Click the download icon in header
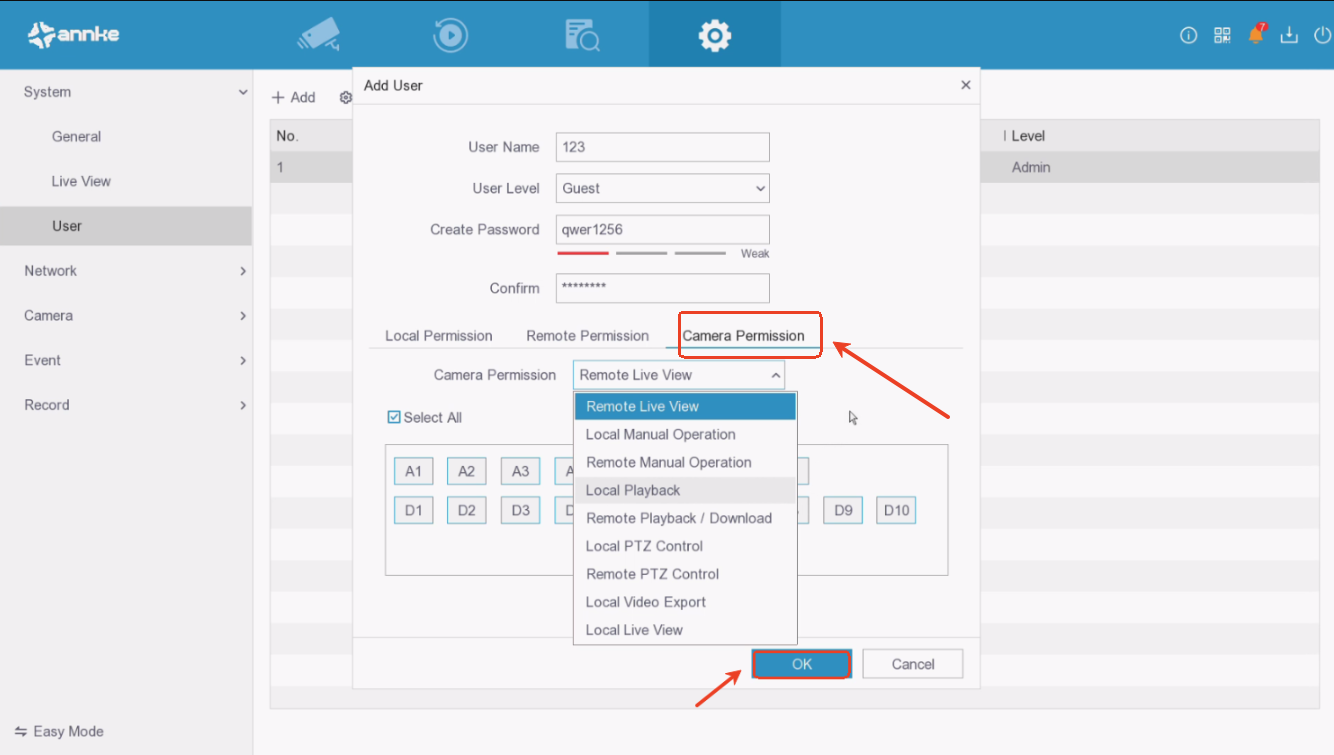The height and width of the screenshot is (755, 1334). 1290,36
